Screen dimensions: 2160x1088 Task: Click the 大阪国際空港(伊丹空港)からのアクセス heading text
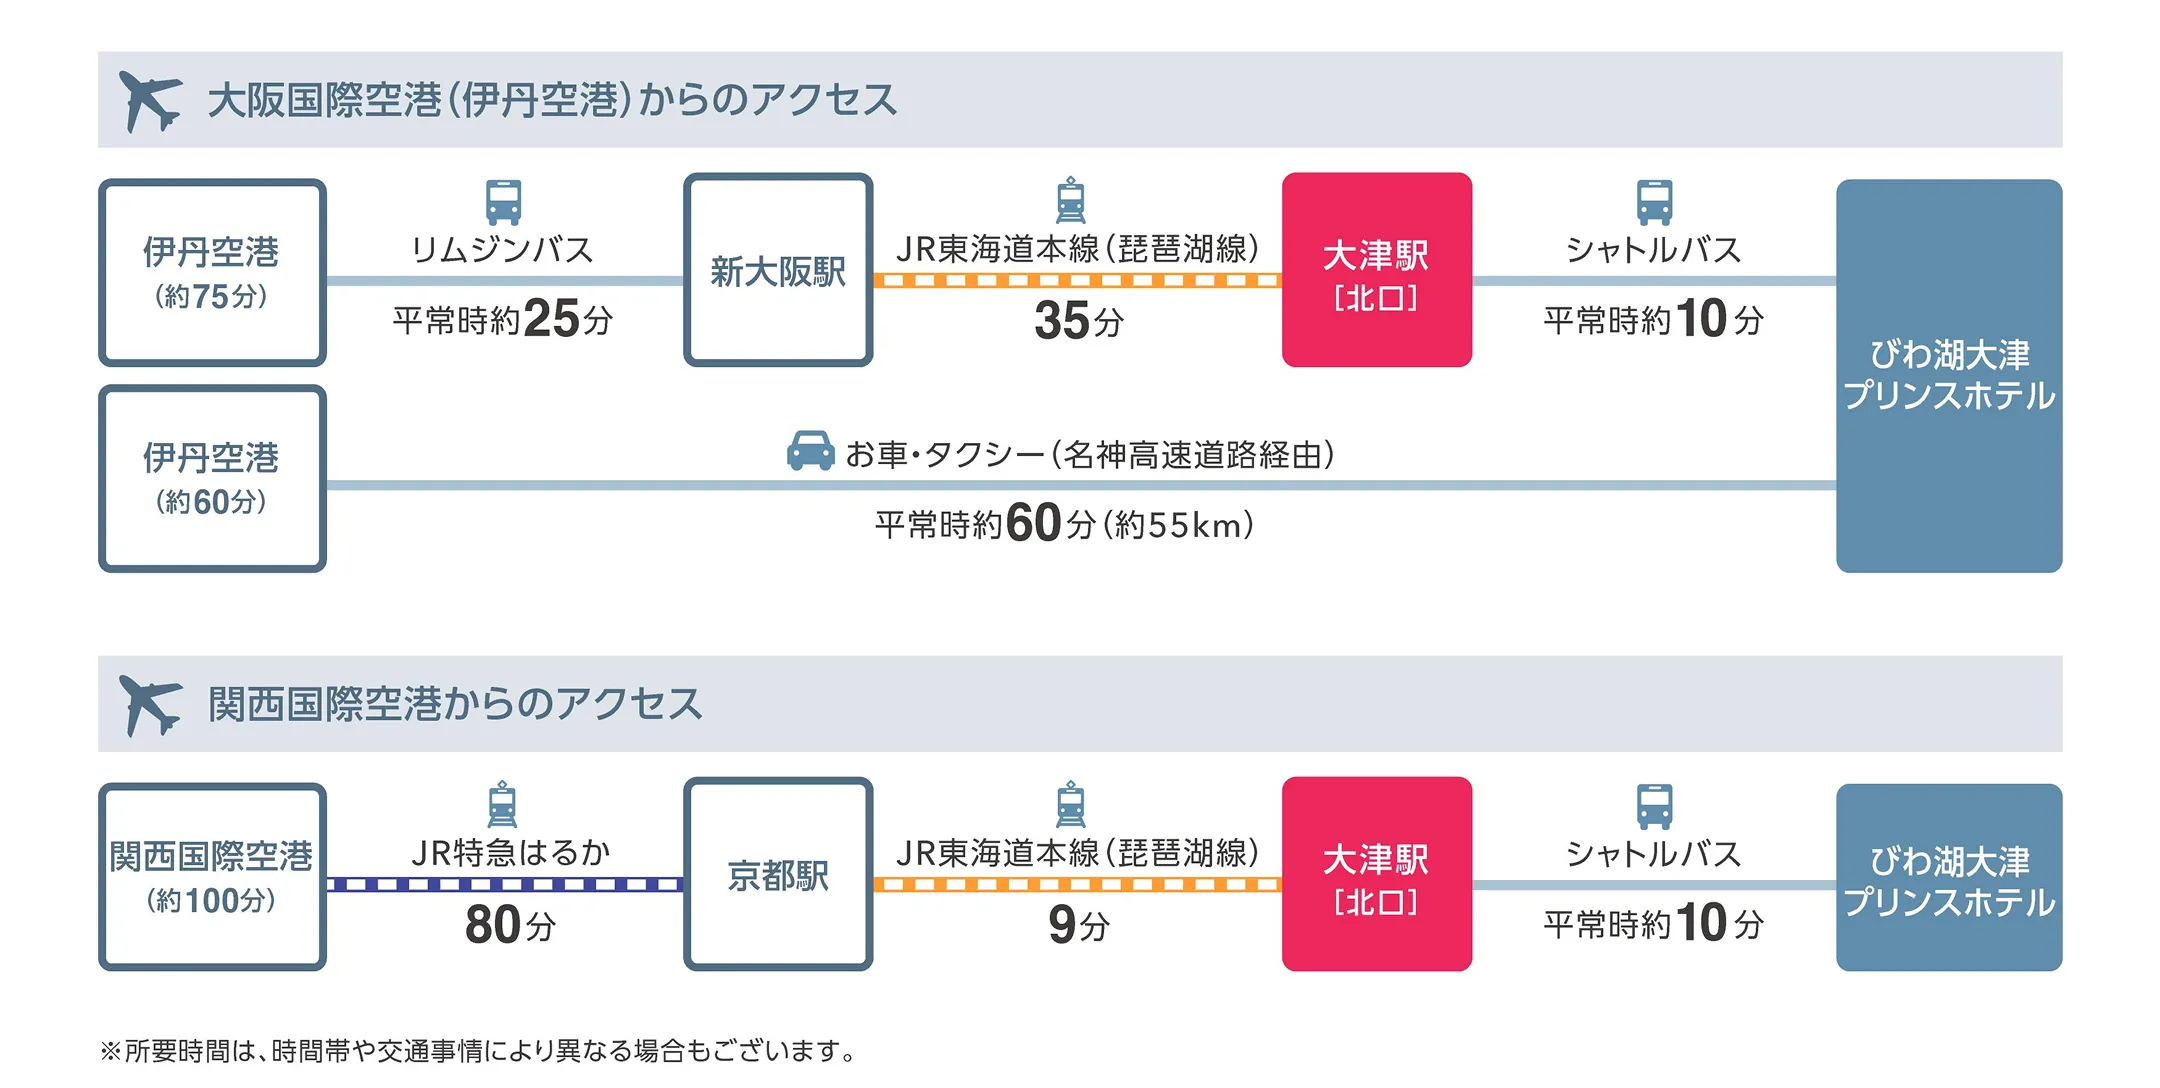click(x=552, y=100)
